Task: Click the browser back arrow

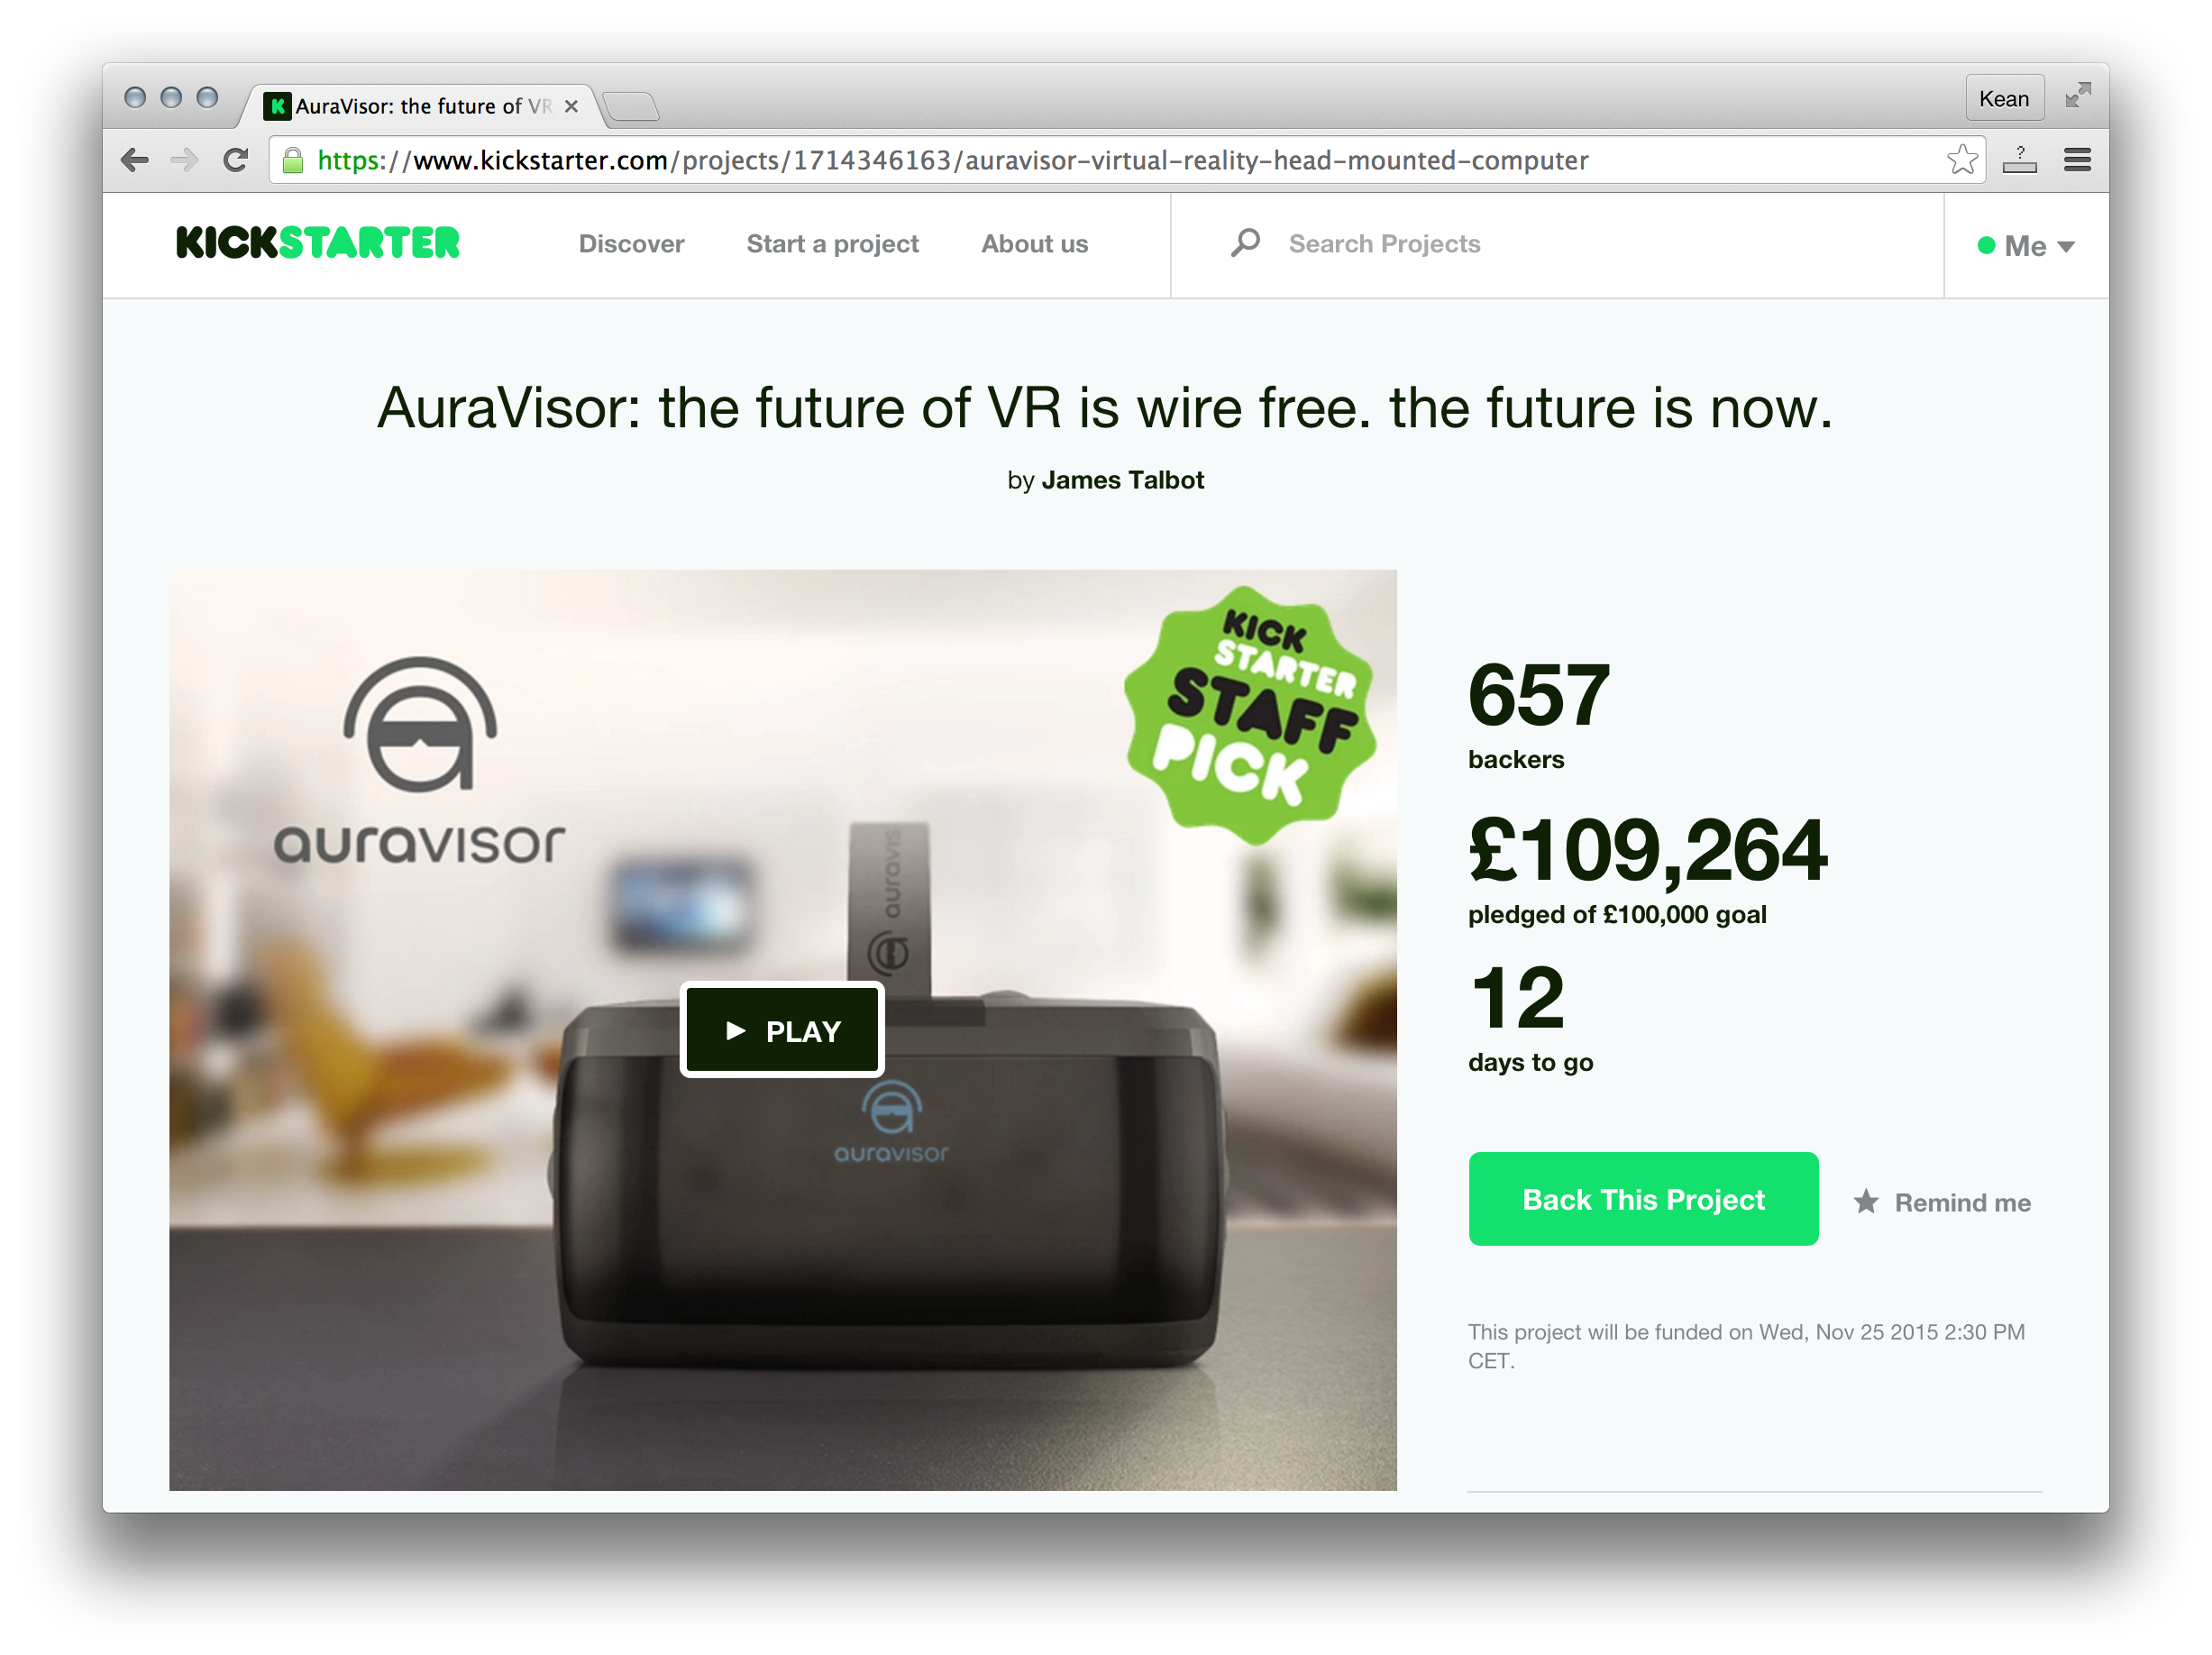Action: tap(134, 160)
